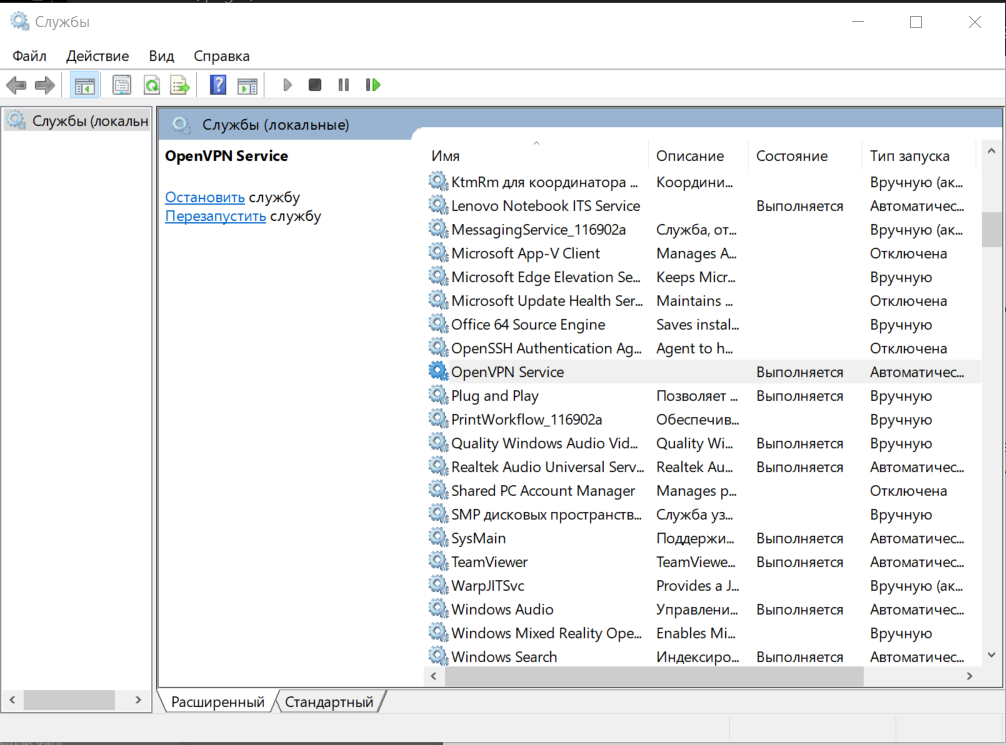This screenshot has width=1006, height=745.
Task: Click the services list scroll-down arrow
Action: pos(991,655)
